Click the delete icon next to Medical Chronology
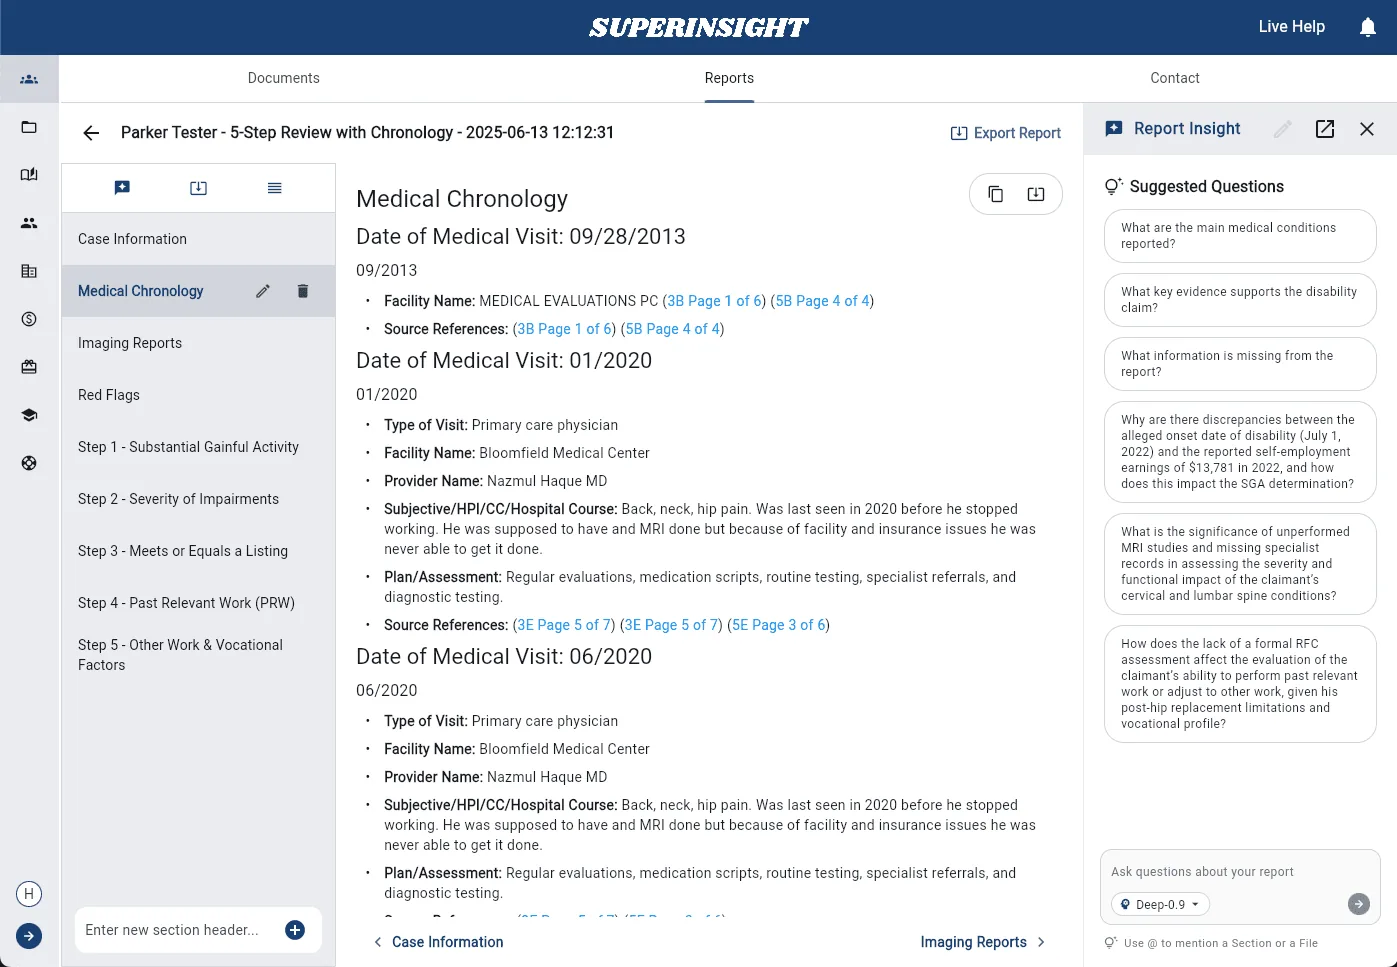Screen dimensions: 1397x967 point(302,291)
